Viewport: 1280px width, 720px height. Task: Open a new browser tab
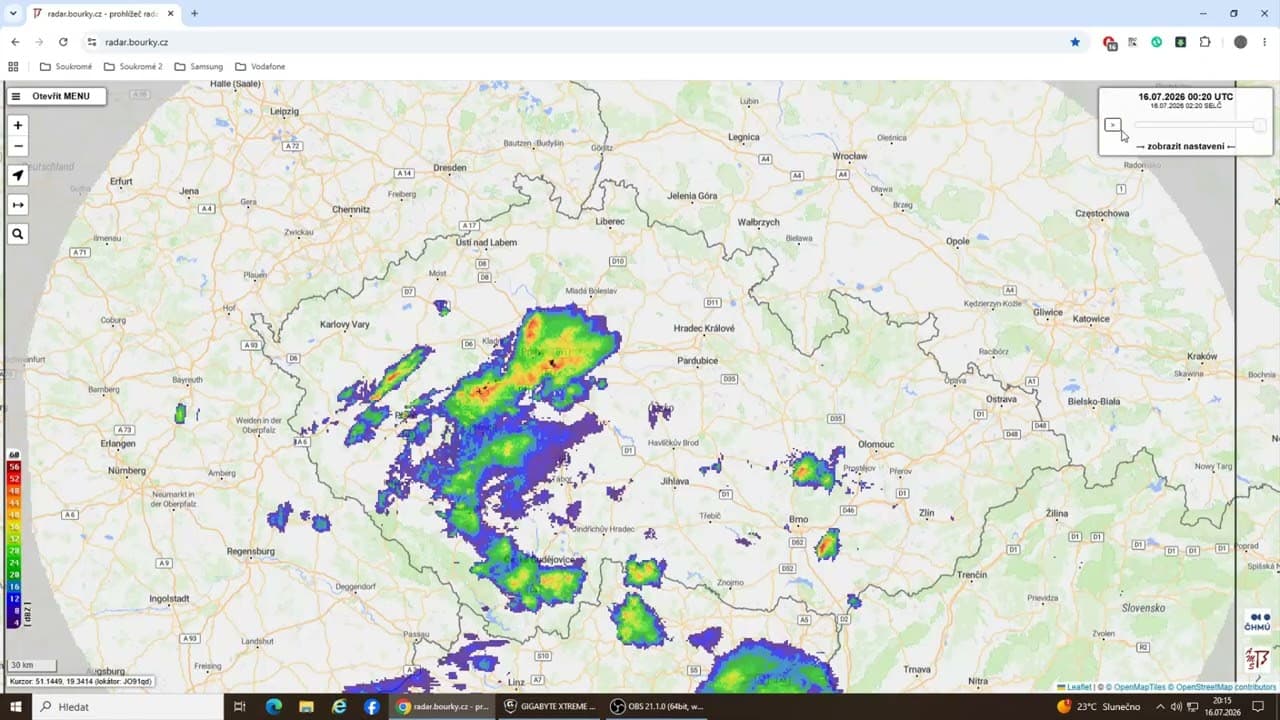coord(194,13)
